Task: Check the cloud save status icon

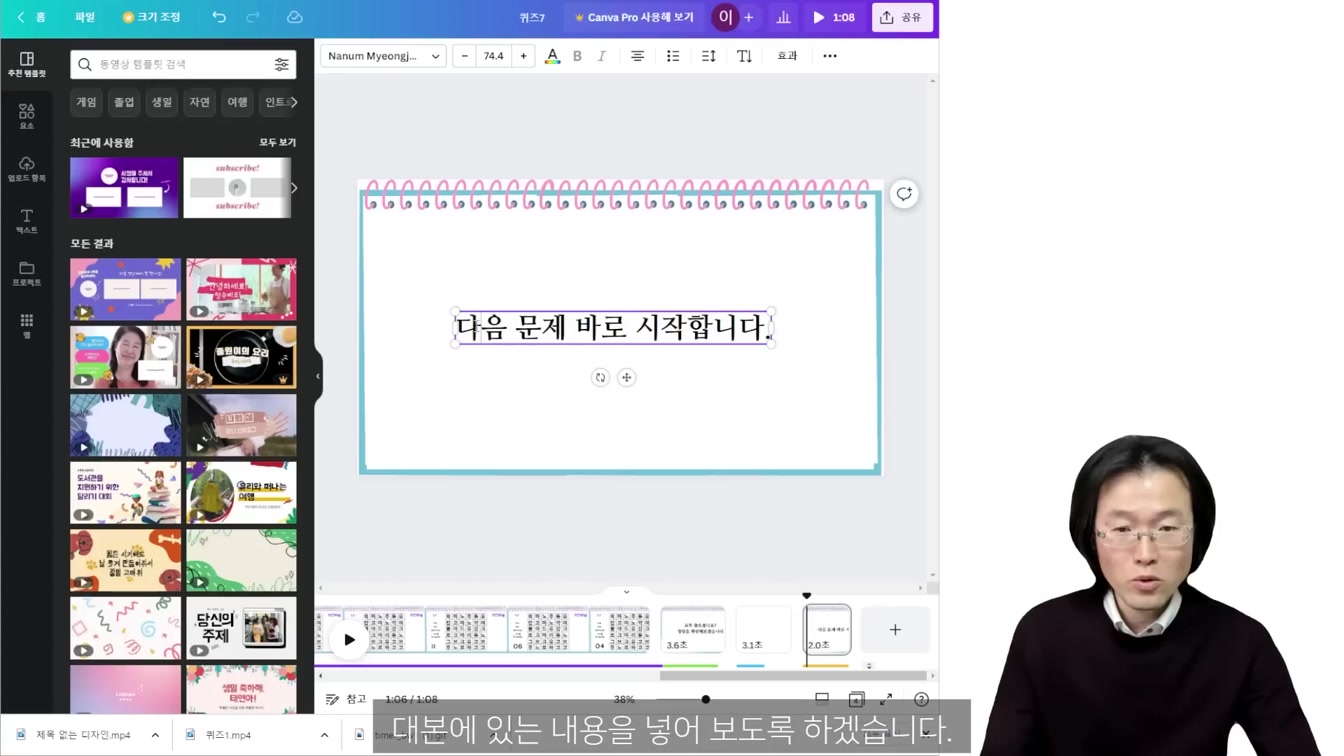Action: pyautogui.click(x=295, y=17)
